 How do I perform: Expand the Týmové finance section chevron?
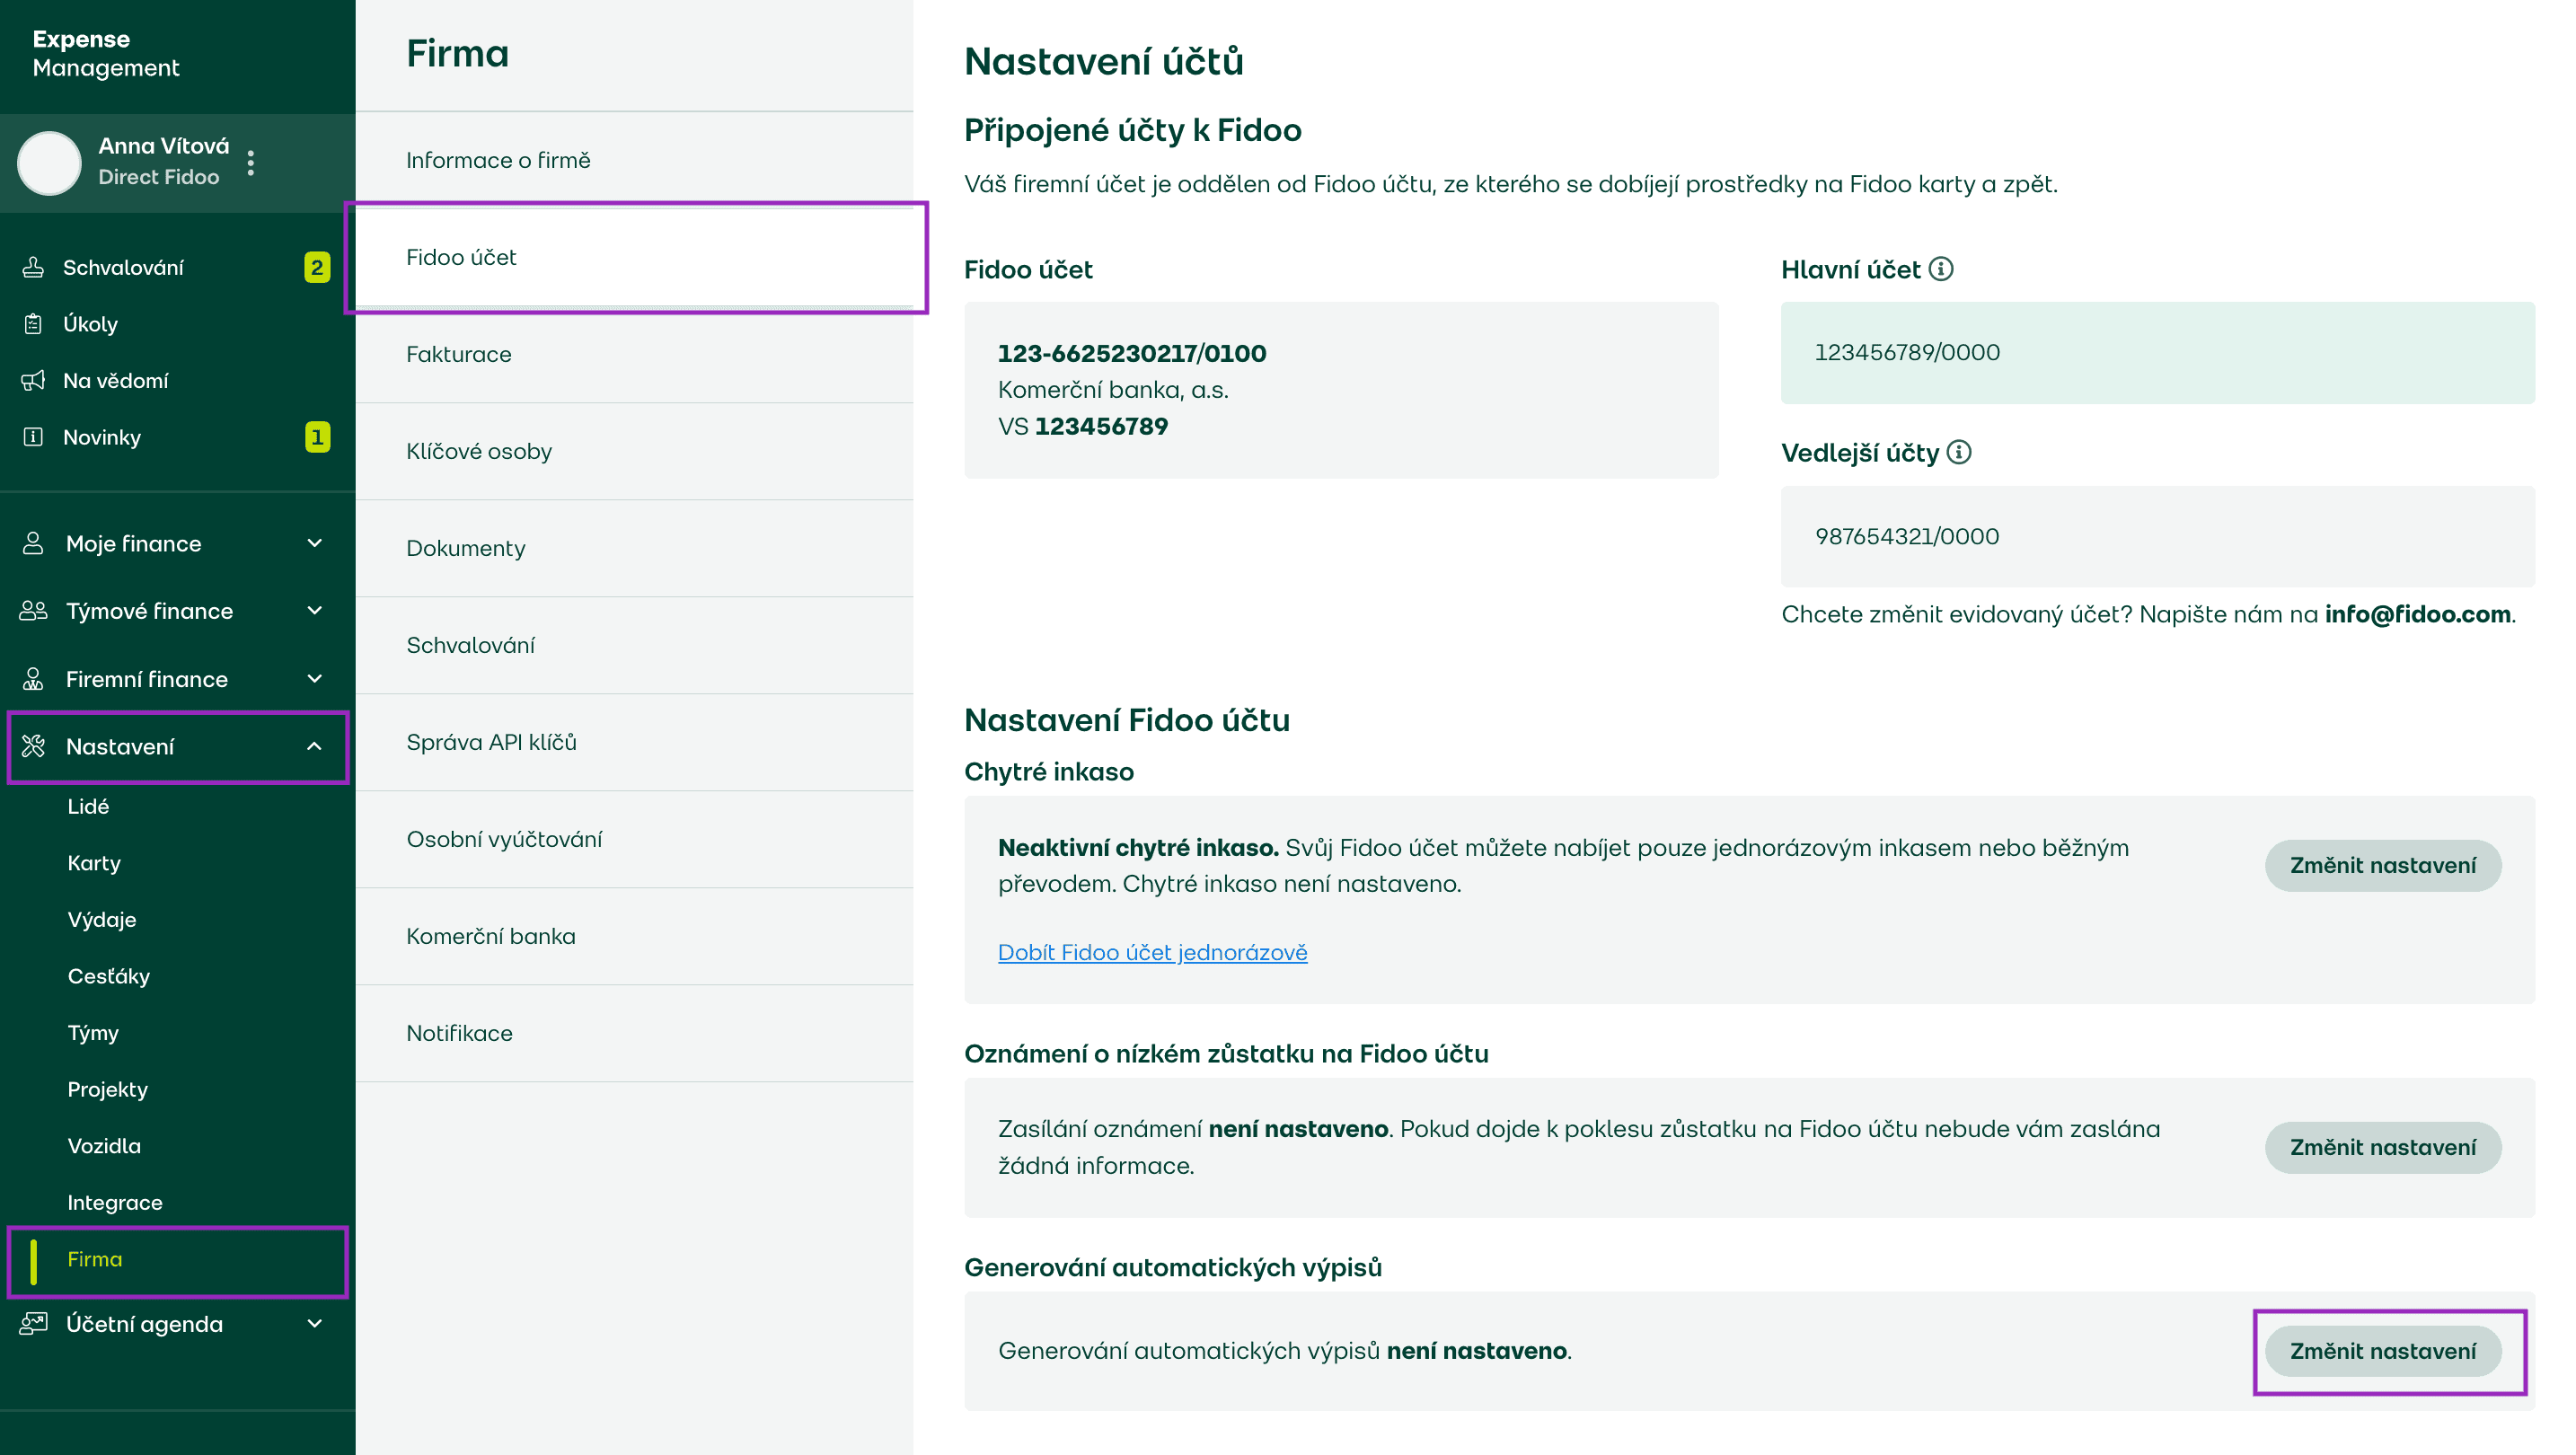(314, 611)
